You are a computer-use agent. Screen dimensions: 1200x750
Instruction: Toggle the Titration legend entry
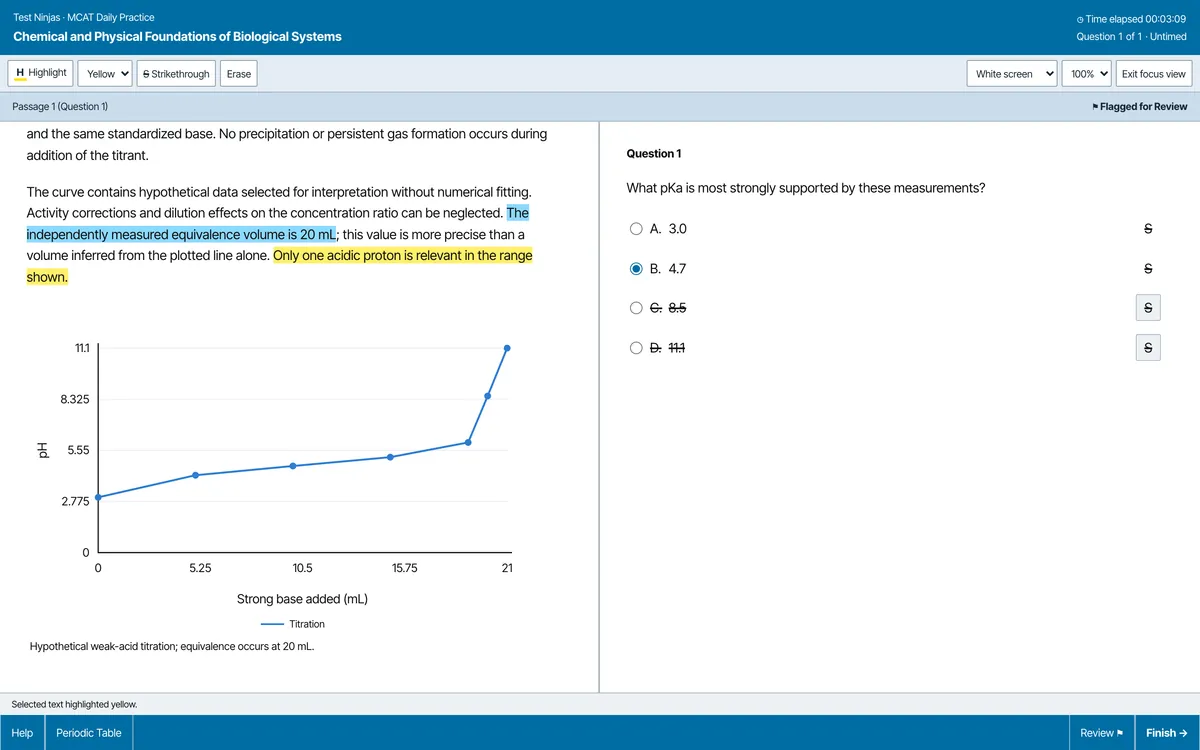[292, 624]
